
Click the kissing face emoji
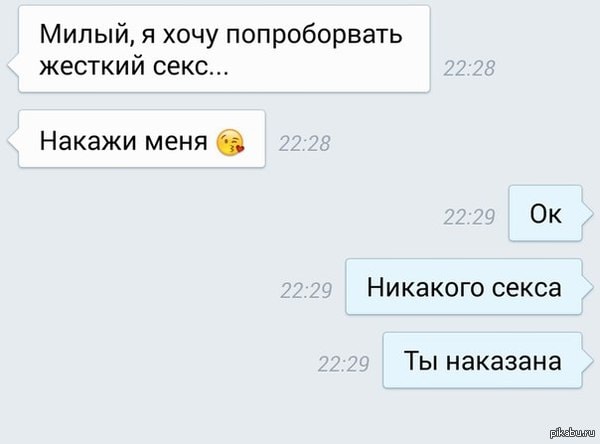coord(230,143)
